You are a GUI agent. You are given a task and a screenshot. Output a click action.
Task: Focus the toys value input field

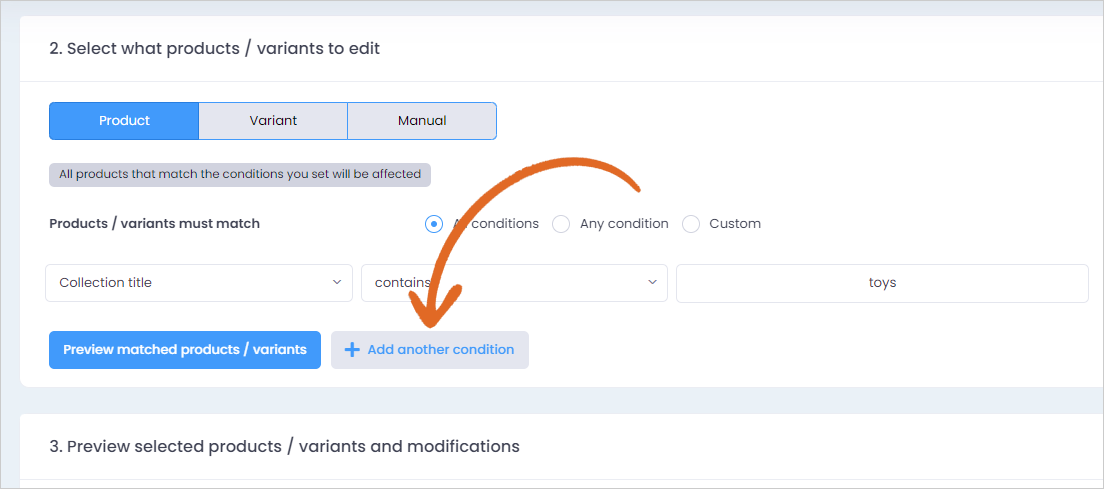pos(882,283)
